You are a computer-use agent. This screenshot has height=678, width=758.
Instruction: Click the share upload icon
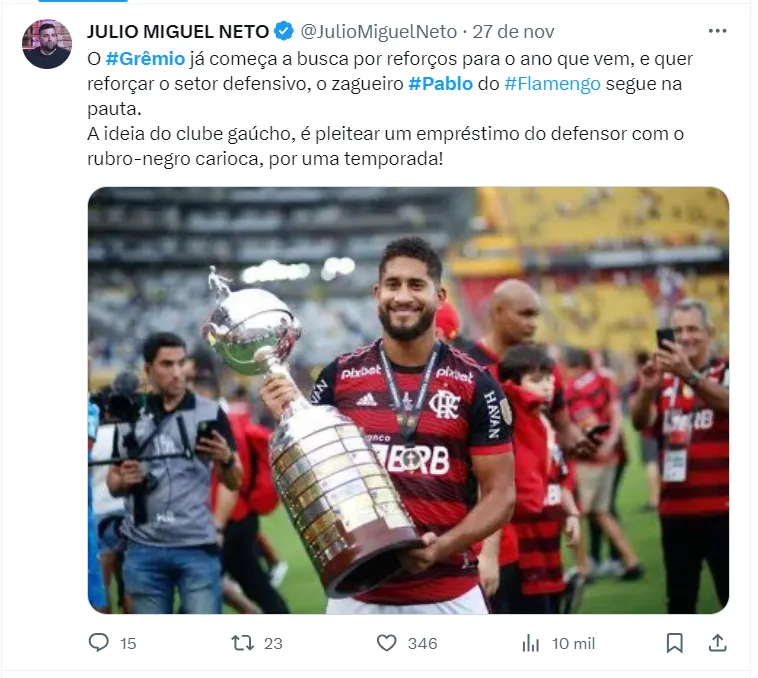pyautogui.click(x=717, y=643)
